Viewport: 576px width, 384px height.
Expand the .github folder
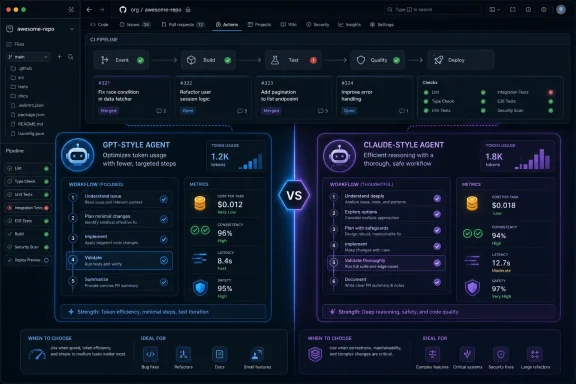coord(21,68)
